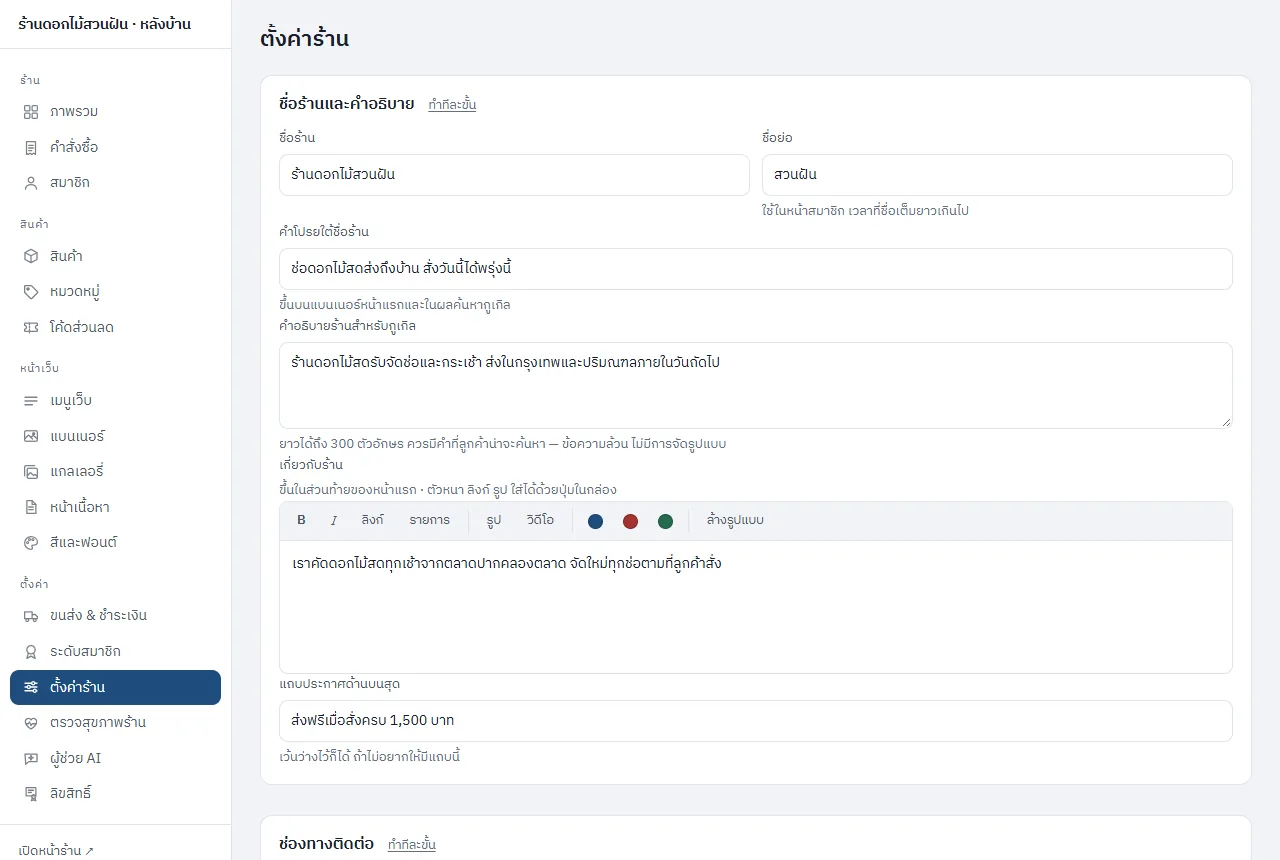Open the โค้ดส่วนลด ticket icon

[31, 327]
